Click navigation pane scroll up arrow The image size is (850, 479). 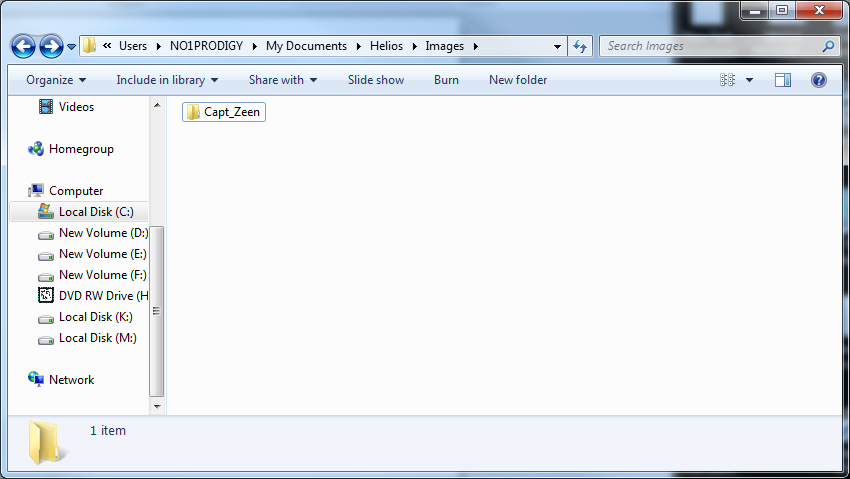pyautogui.click(x=157, y=105)
